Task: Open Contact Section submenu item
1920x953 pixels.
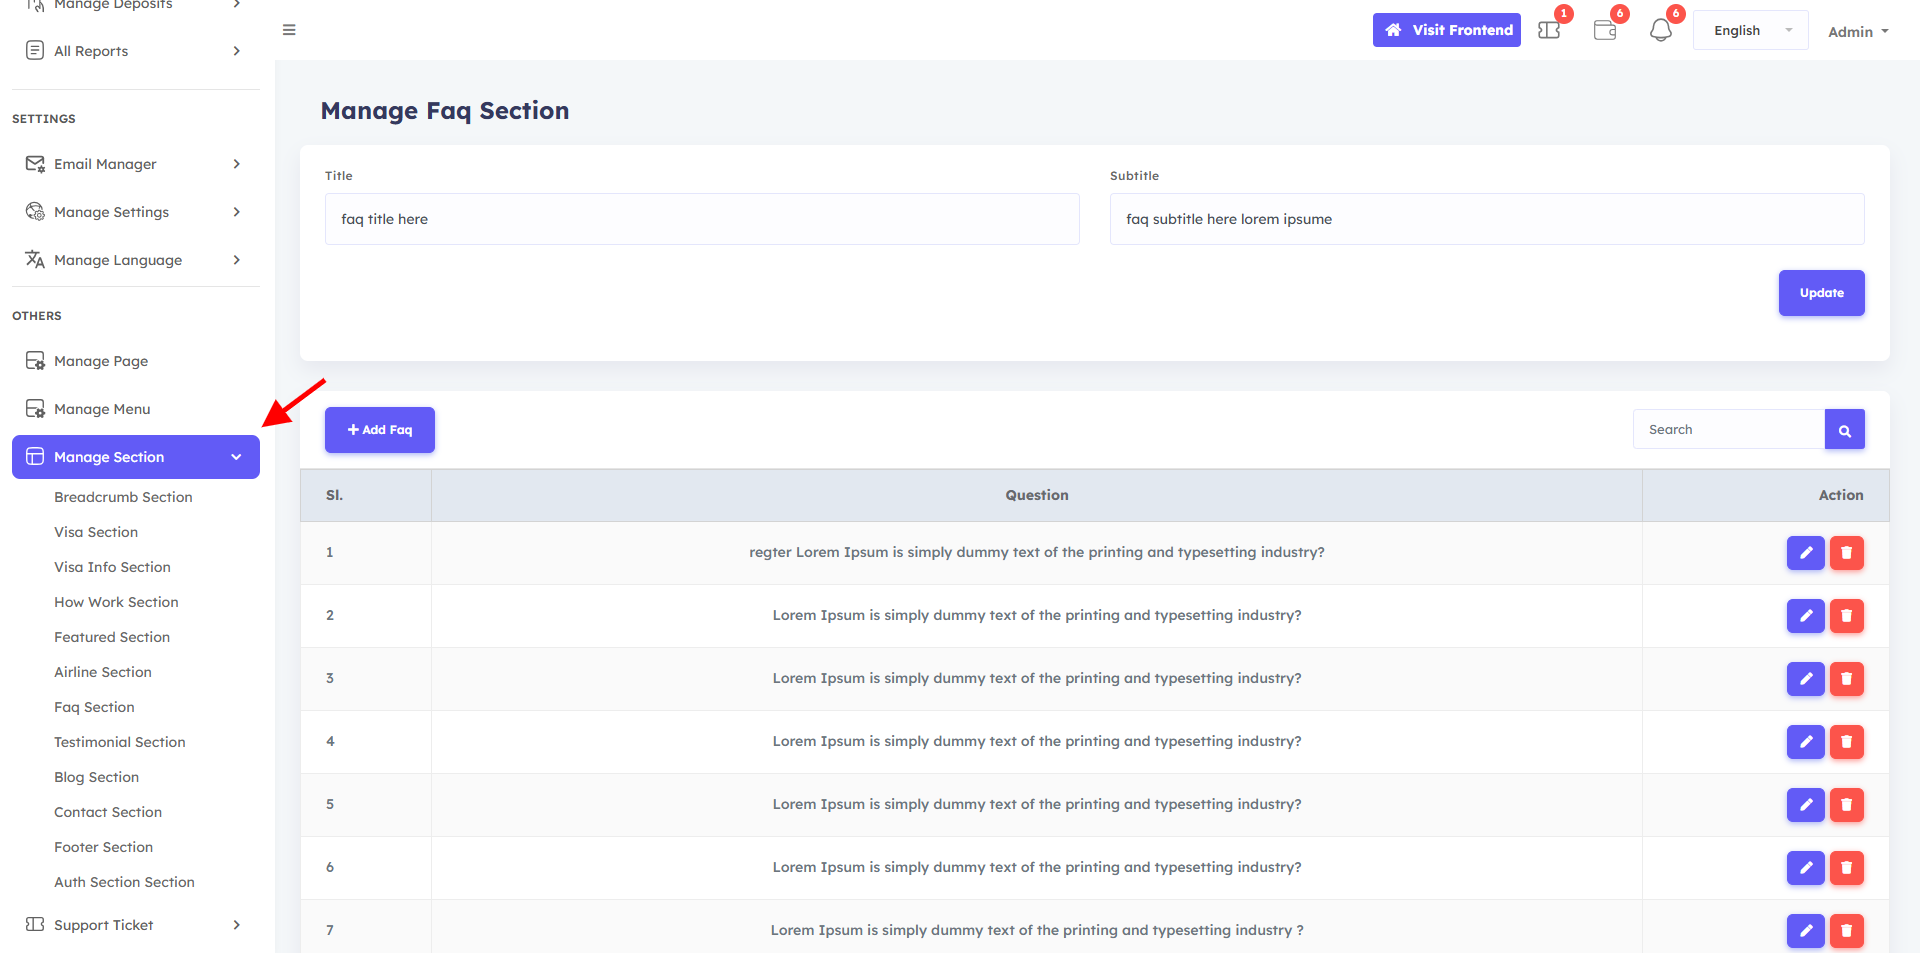Action: click(108, 812)
